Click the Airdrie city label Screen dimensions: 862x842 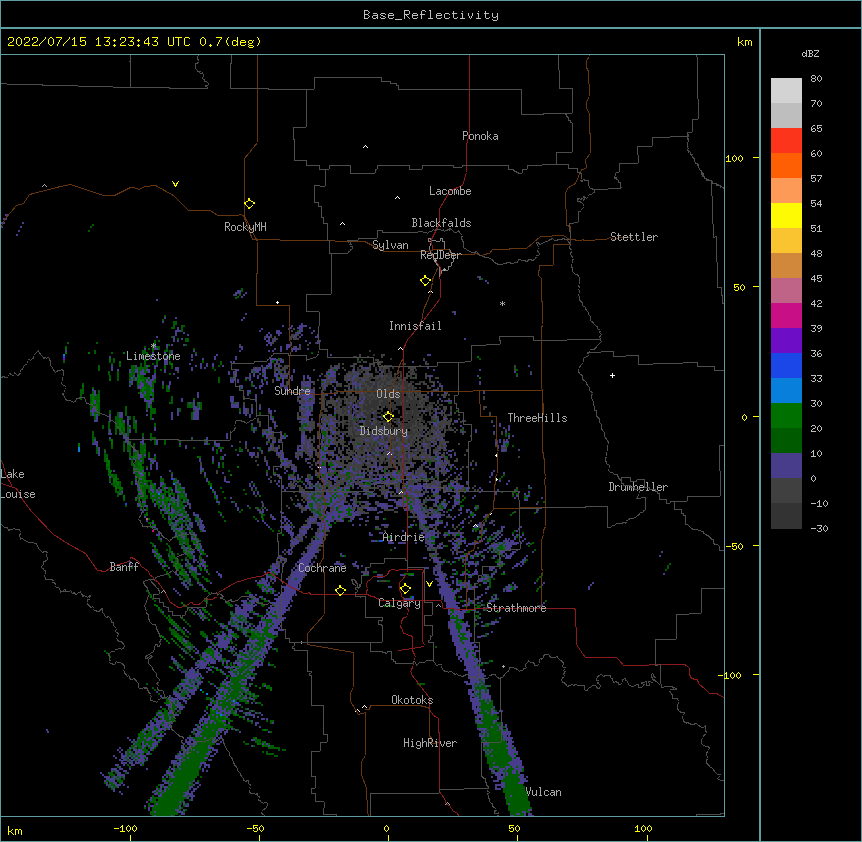click(404, 537)
